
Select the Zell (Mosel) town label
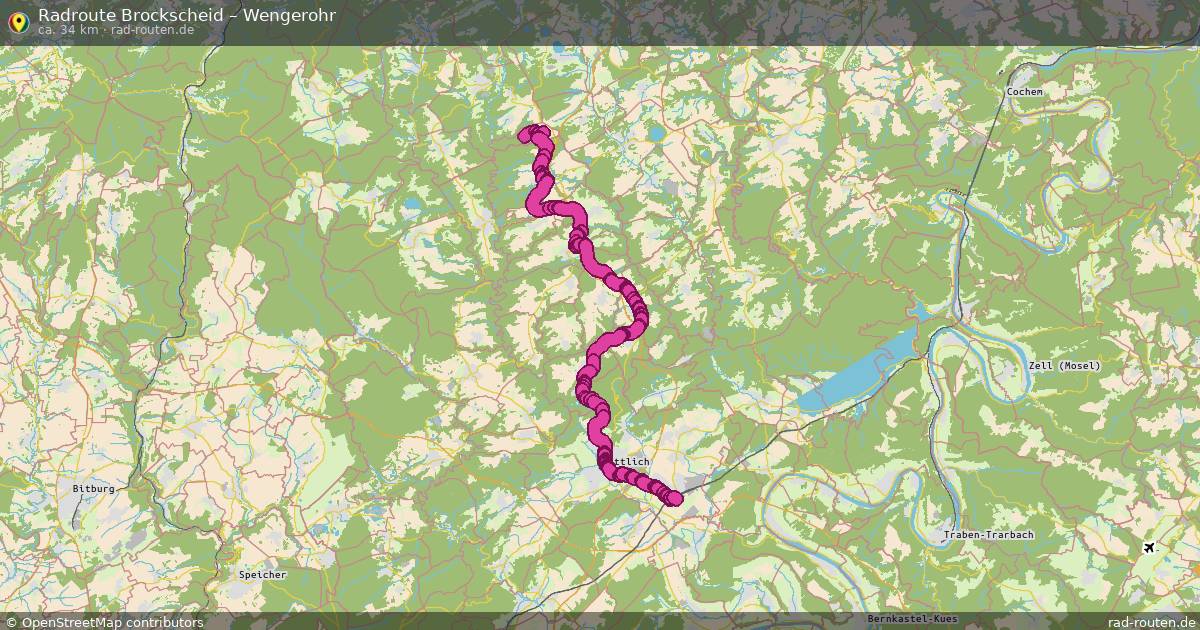coord(1064,365)
